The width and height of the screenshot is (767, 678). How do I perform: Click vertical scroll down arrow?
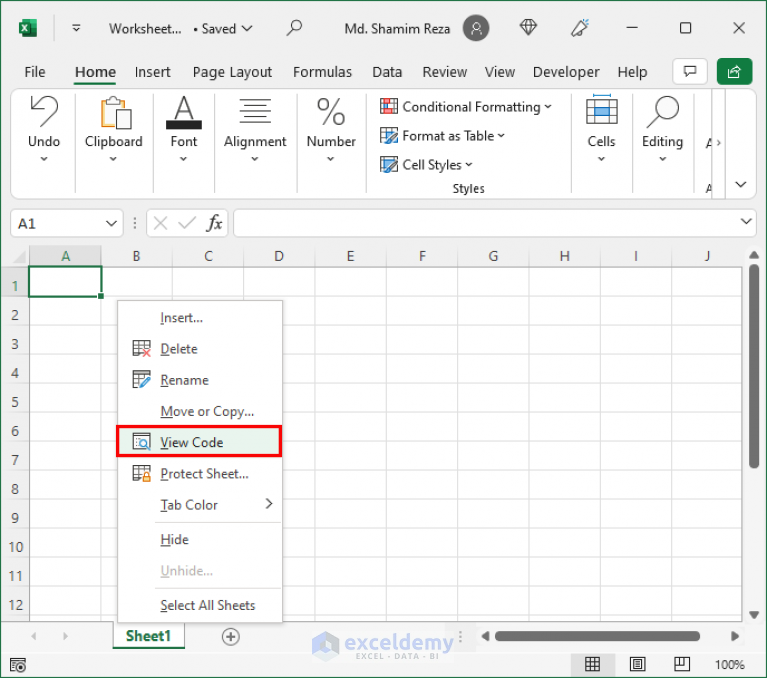[754, 614]
